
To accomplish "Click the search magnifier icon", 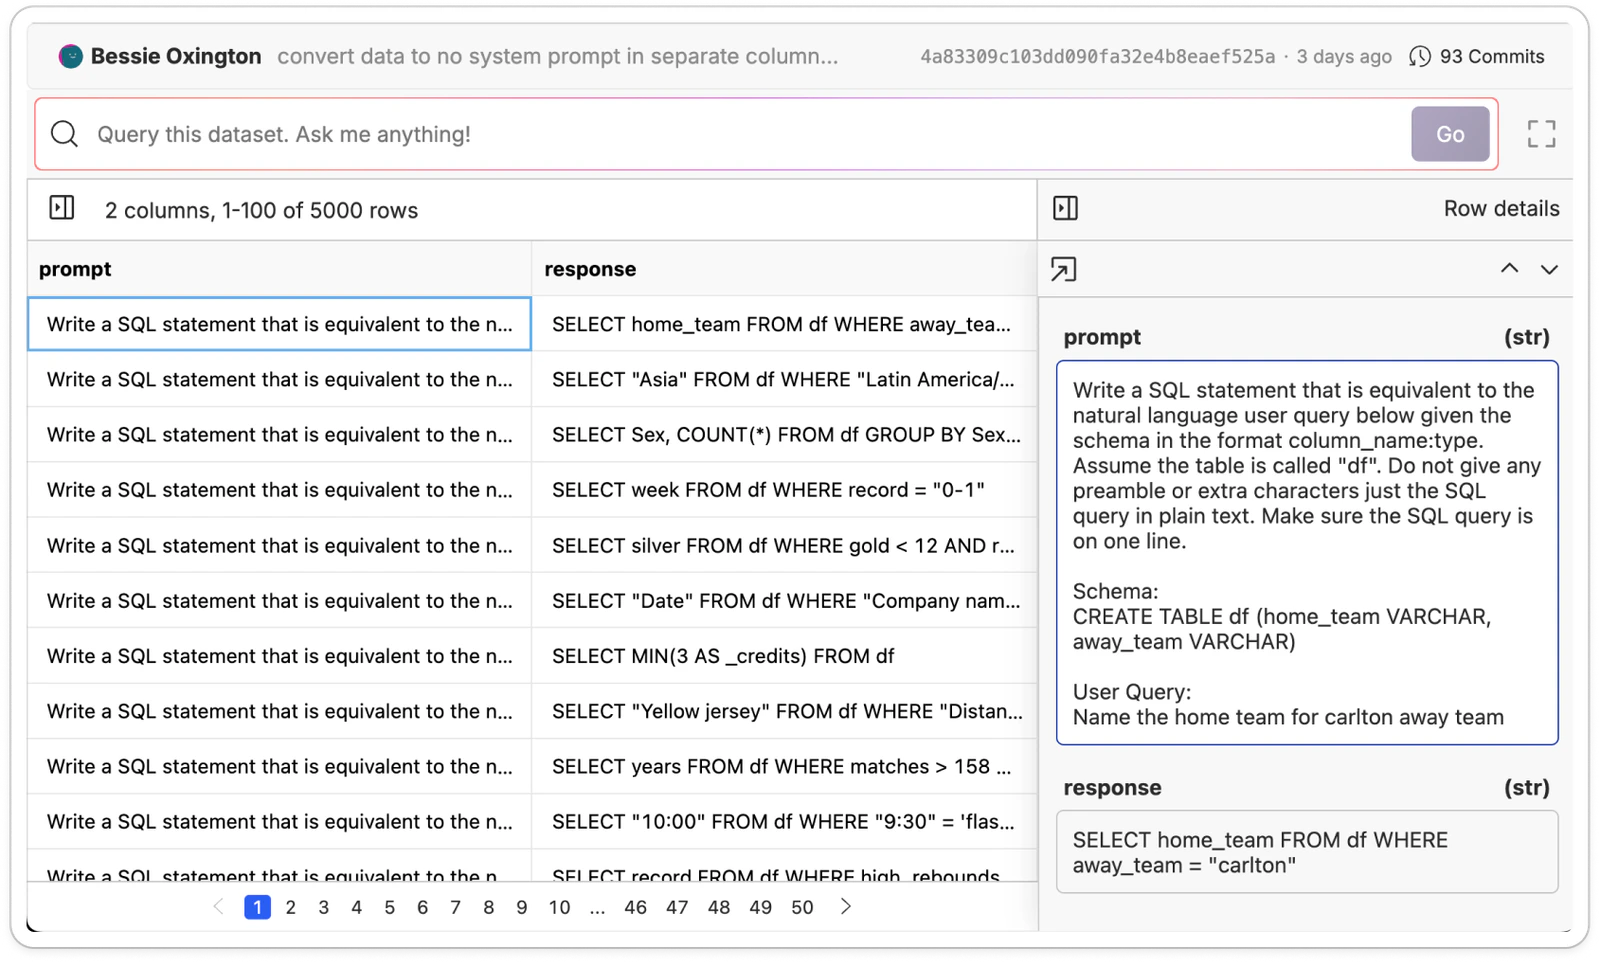I will [64, 133].
